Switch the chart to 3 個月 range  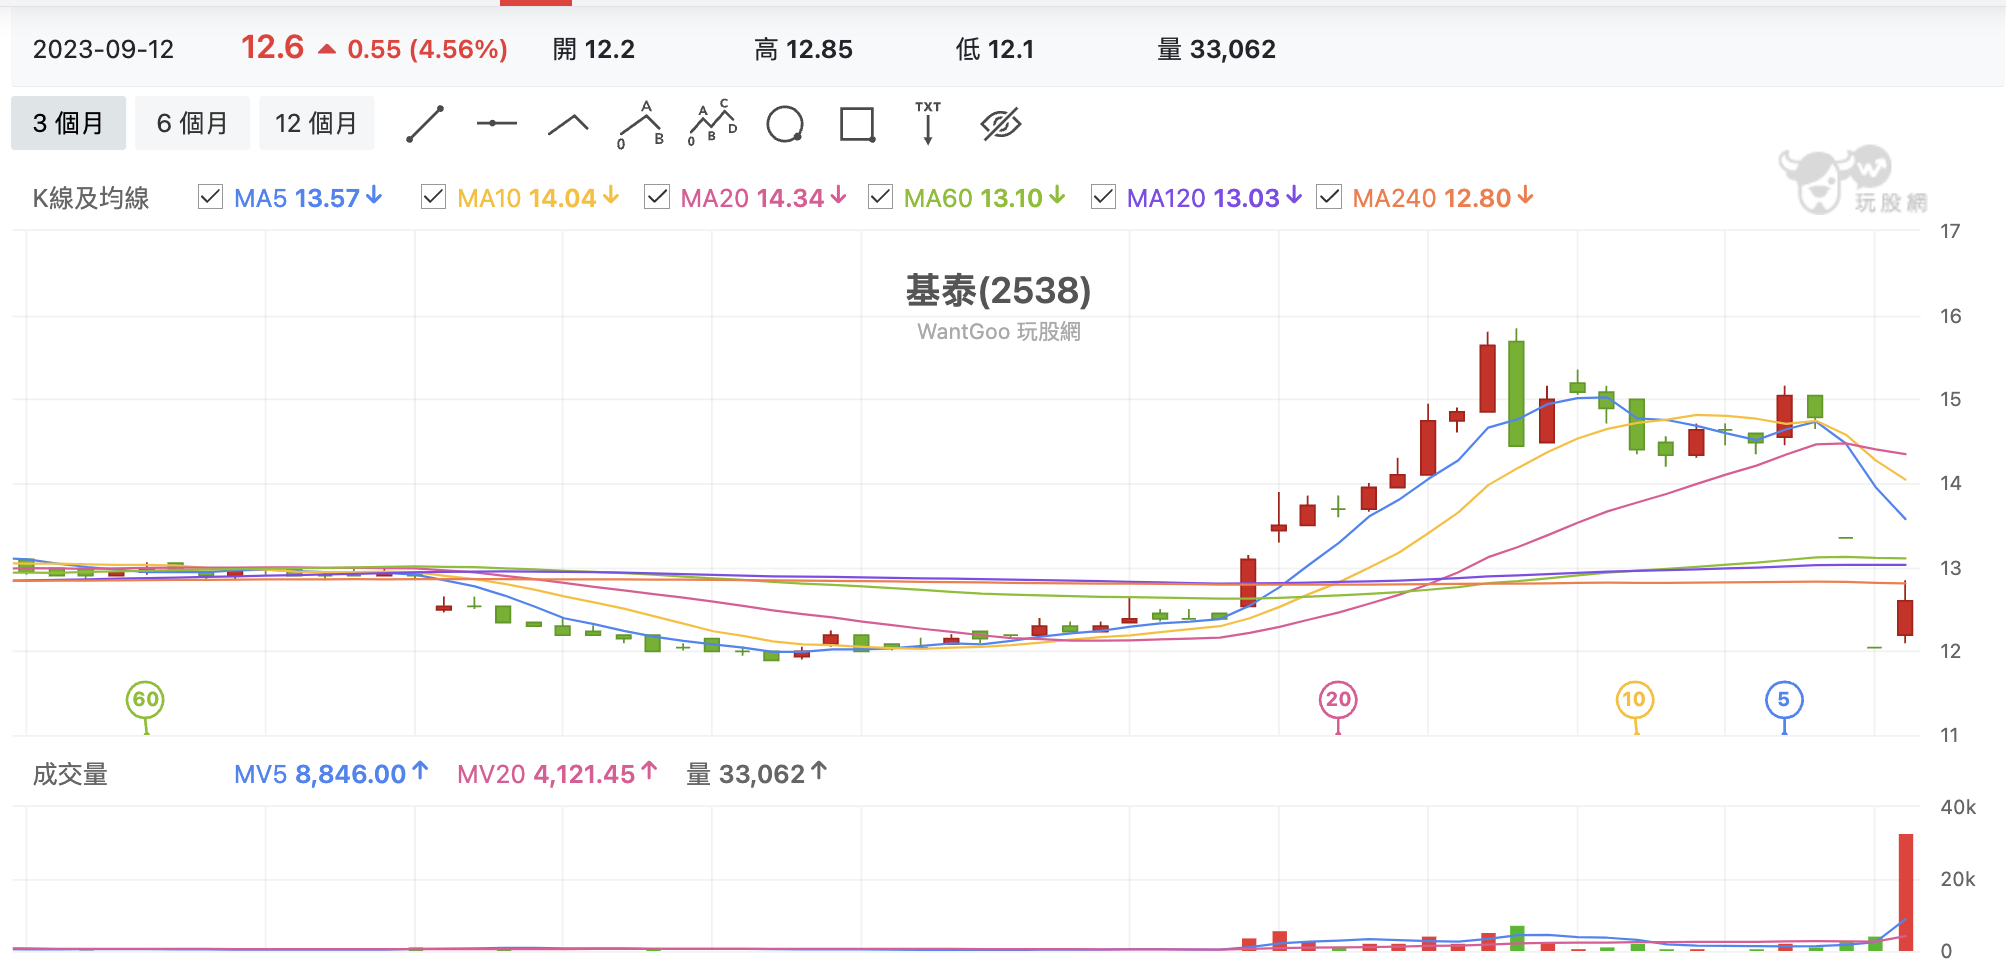click(68, 123)
